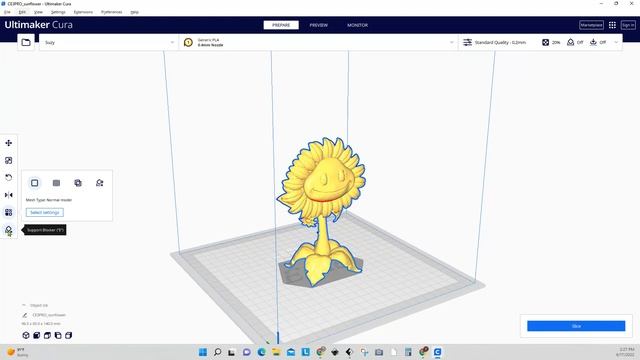Open the Marketplace
The height and width of the screenshot is (360, 640).
click(591, 25)
